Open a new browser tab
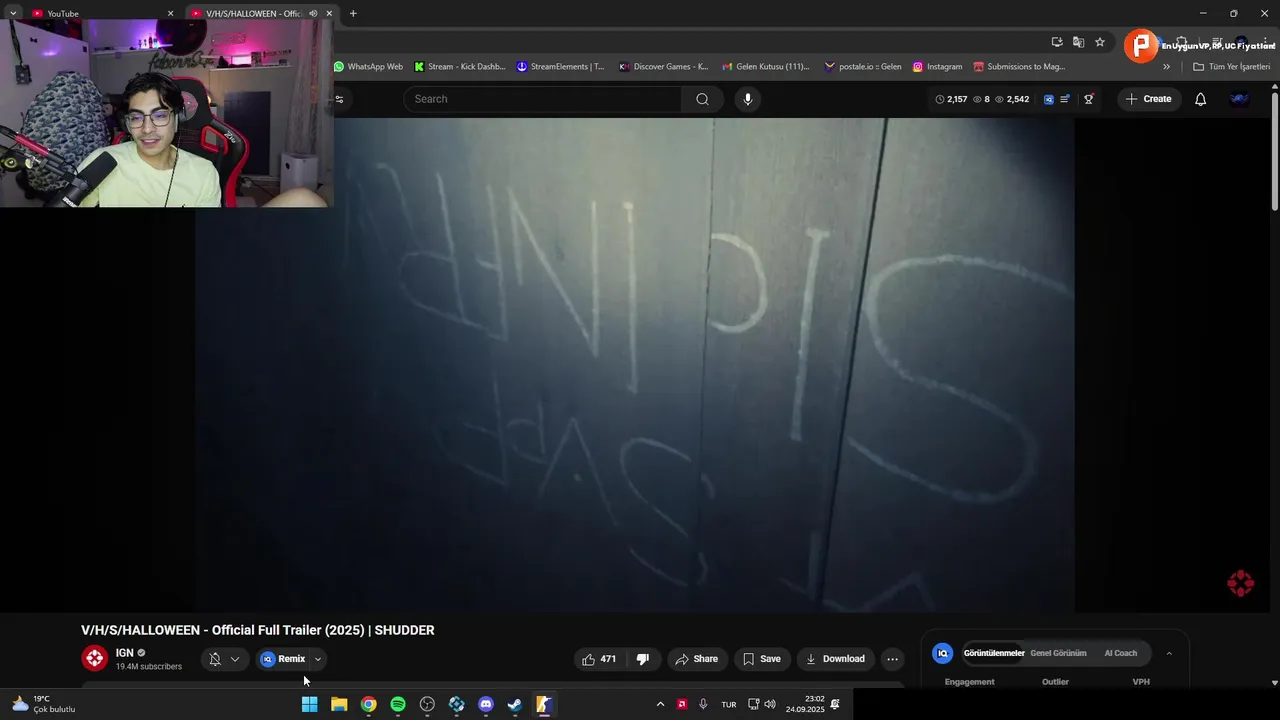This screenshot has width=1280, height=720. tap(353, 13)
